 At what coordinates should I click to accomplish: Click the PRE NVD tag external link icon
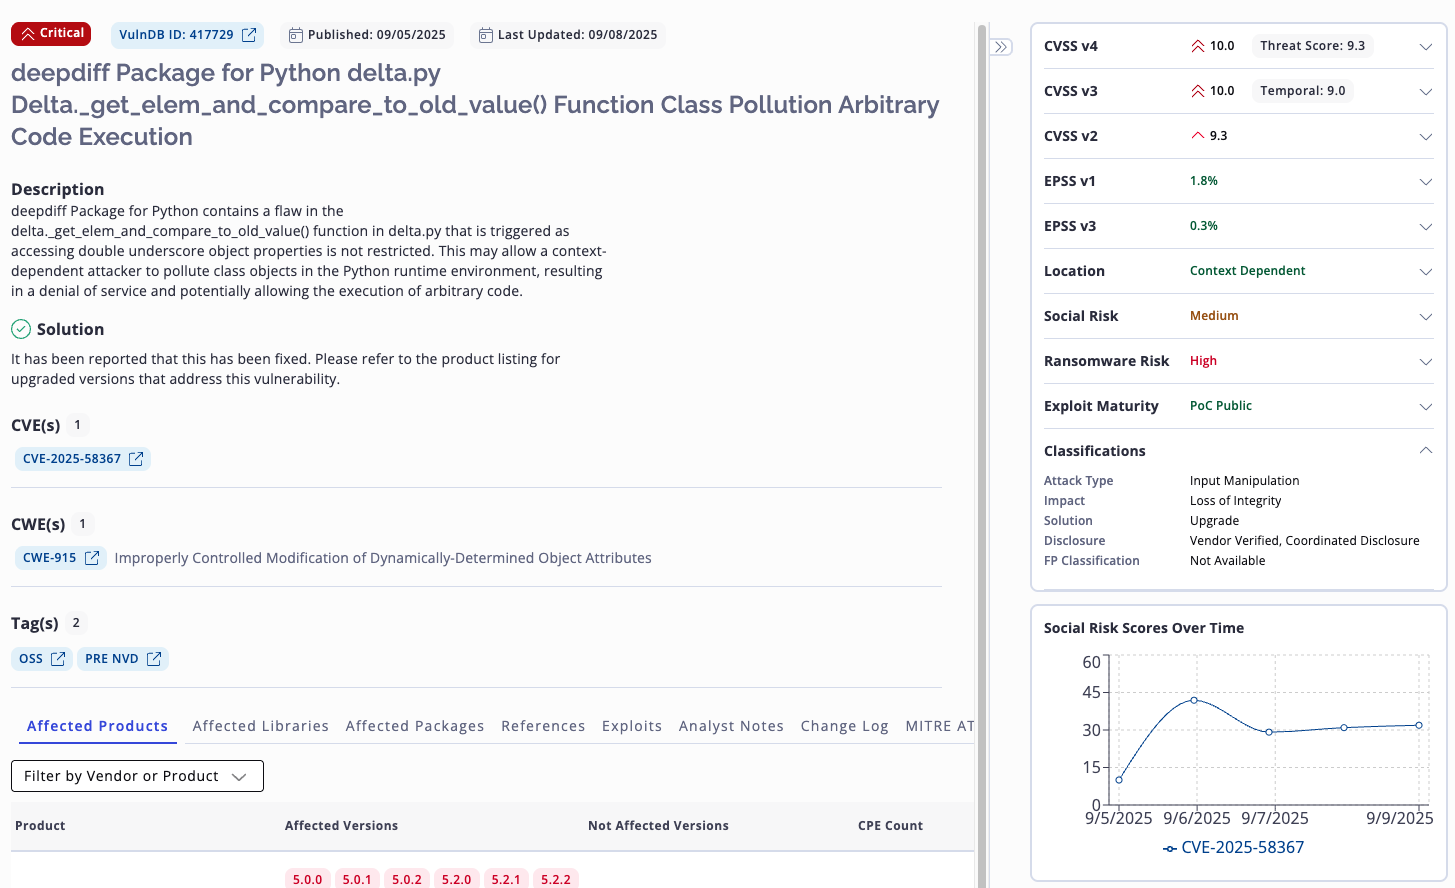click(154, 659)
